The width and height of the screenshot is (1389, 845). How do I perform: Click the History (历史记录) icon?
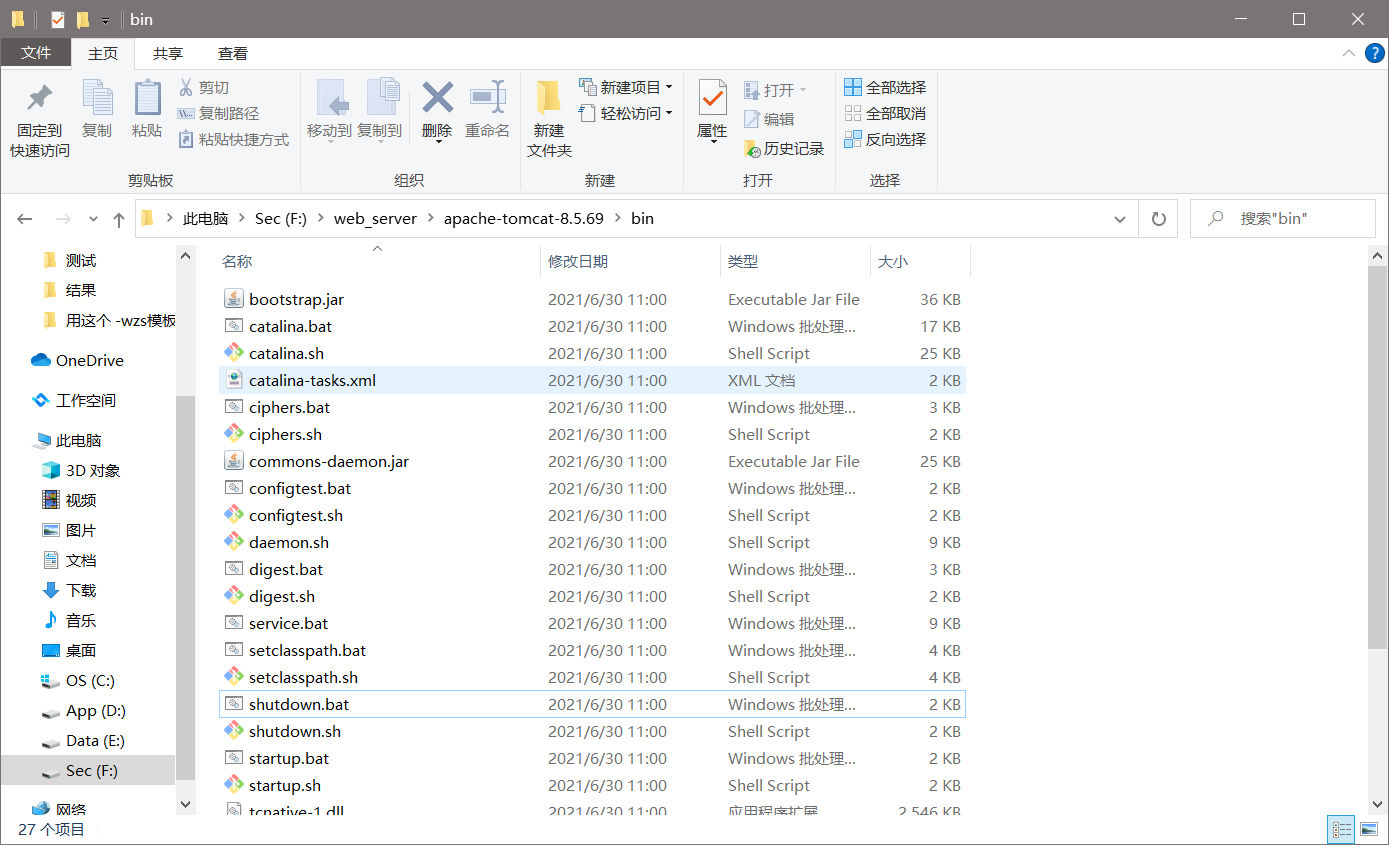click(752, 148)
